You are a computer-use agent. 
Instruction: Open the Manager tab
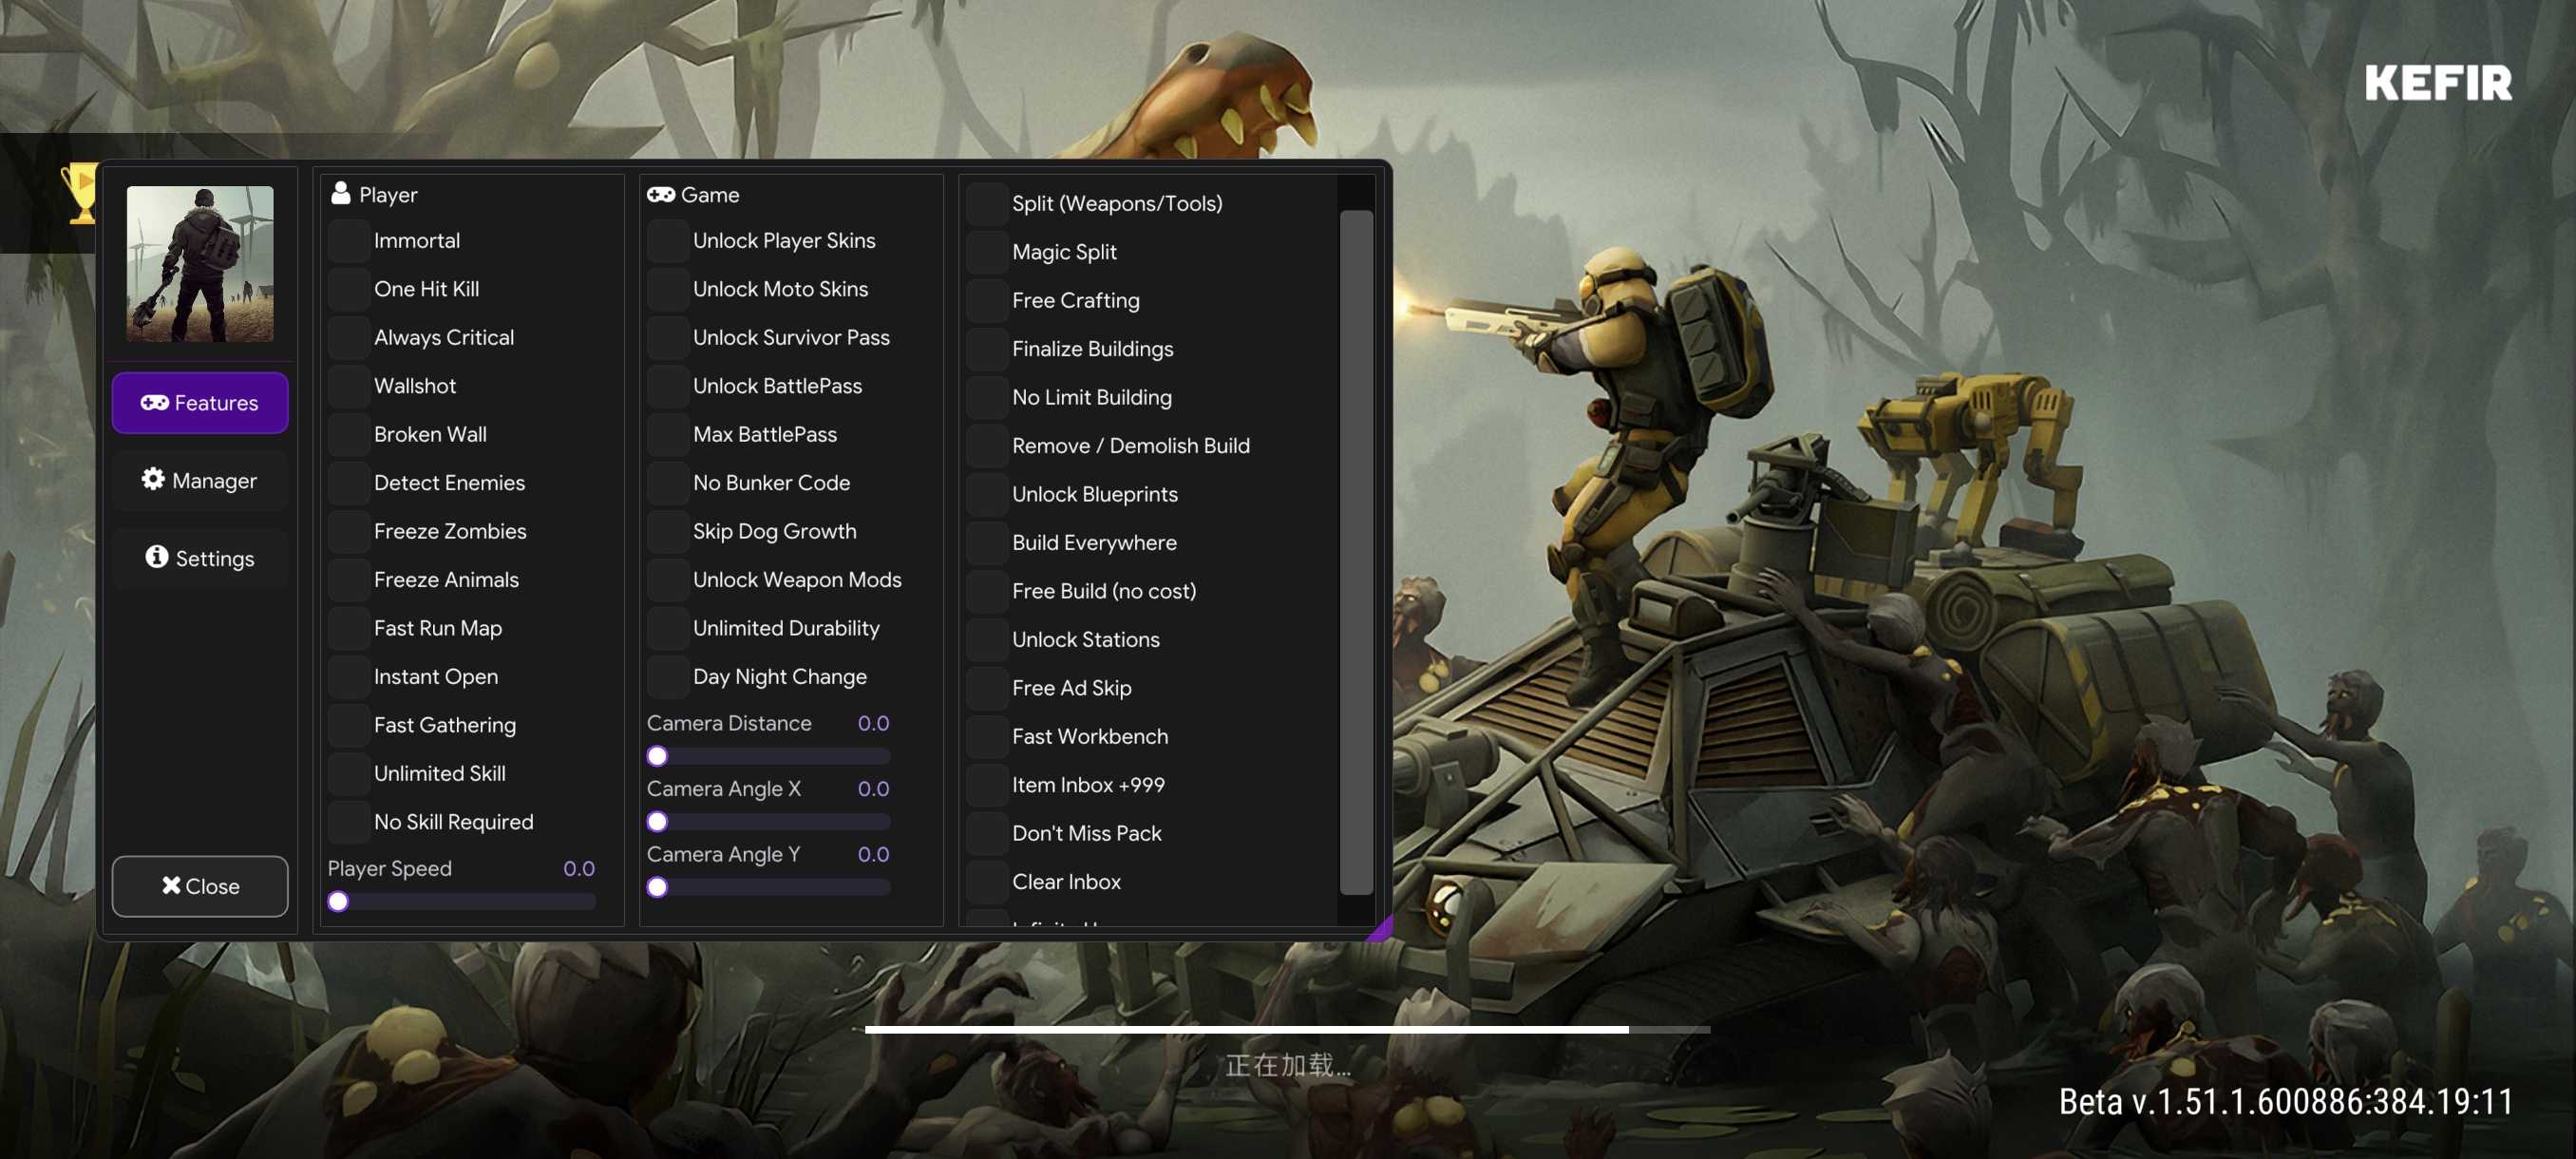pyautogui.click(x=200, y=481)
